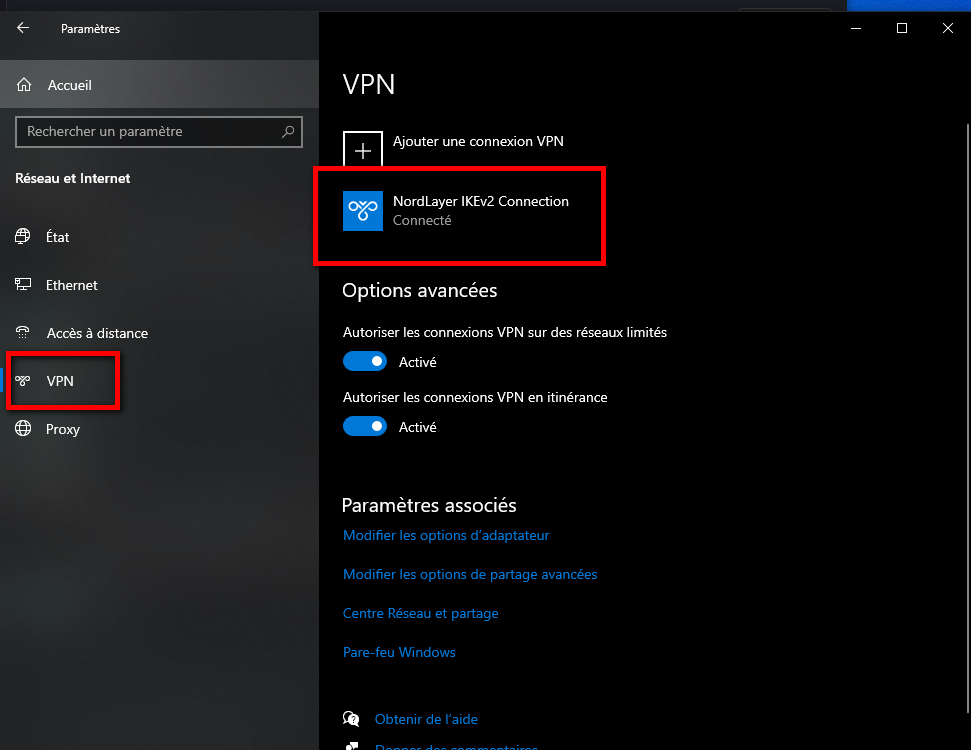The height and width of the screenshot is (750, 971).
Task: Click the Obtenir de l'aide help icon
Action: click(351, 718)
